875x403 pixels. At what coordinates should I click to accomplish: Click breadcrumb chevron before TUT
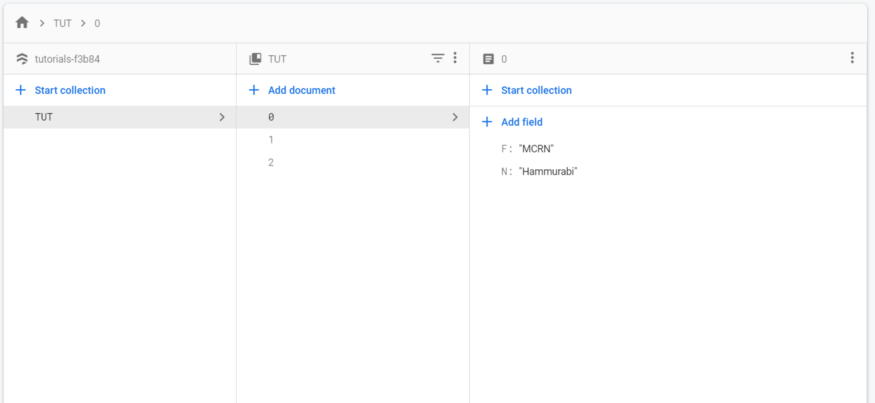42,23
